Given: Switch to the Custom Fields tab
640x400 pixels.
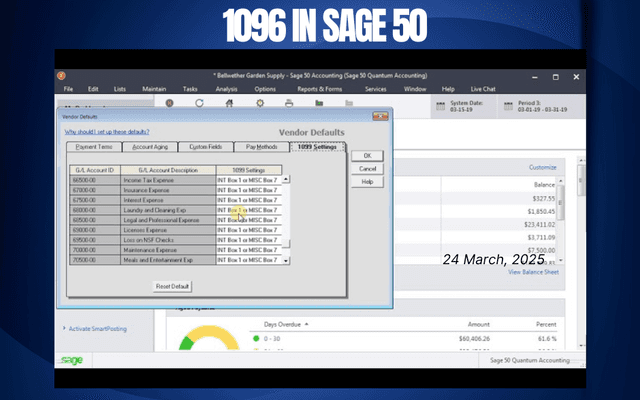Looking at the screenshot, I should [x=206, y=147].
